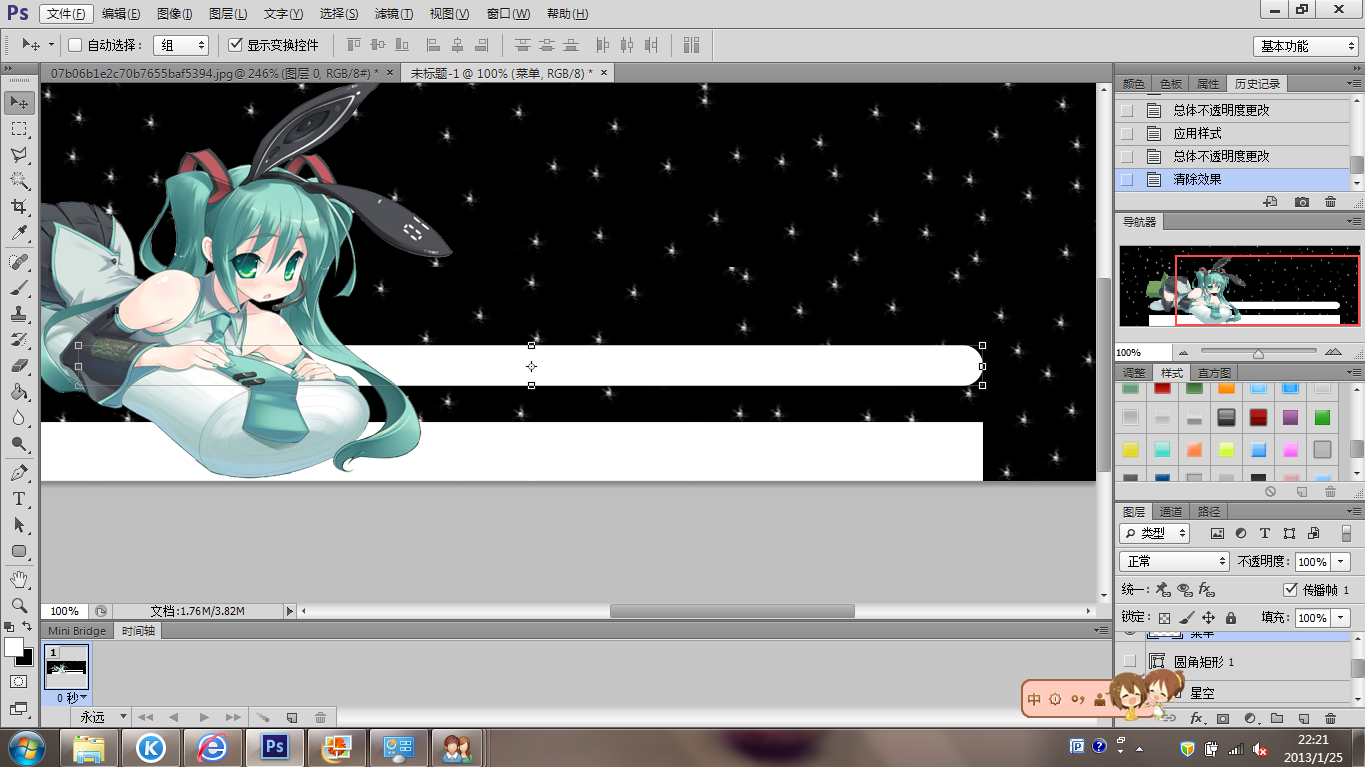This screenshot has width=1365, height=767.
Task: Select the Horizontal Type tool
Action: coord(19,499)
